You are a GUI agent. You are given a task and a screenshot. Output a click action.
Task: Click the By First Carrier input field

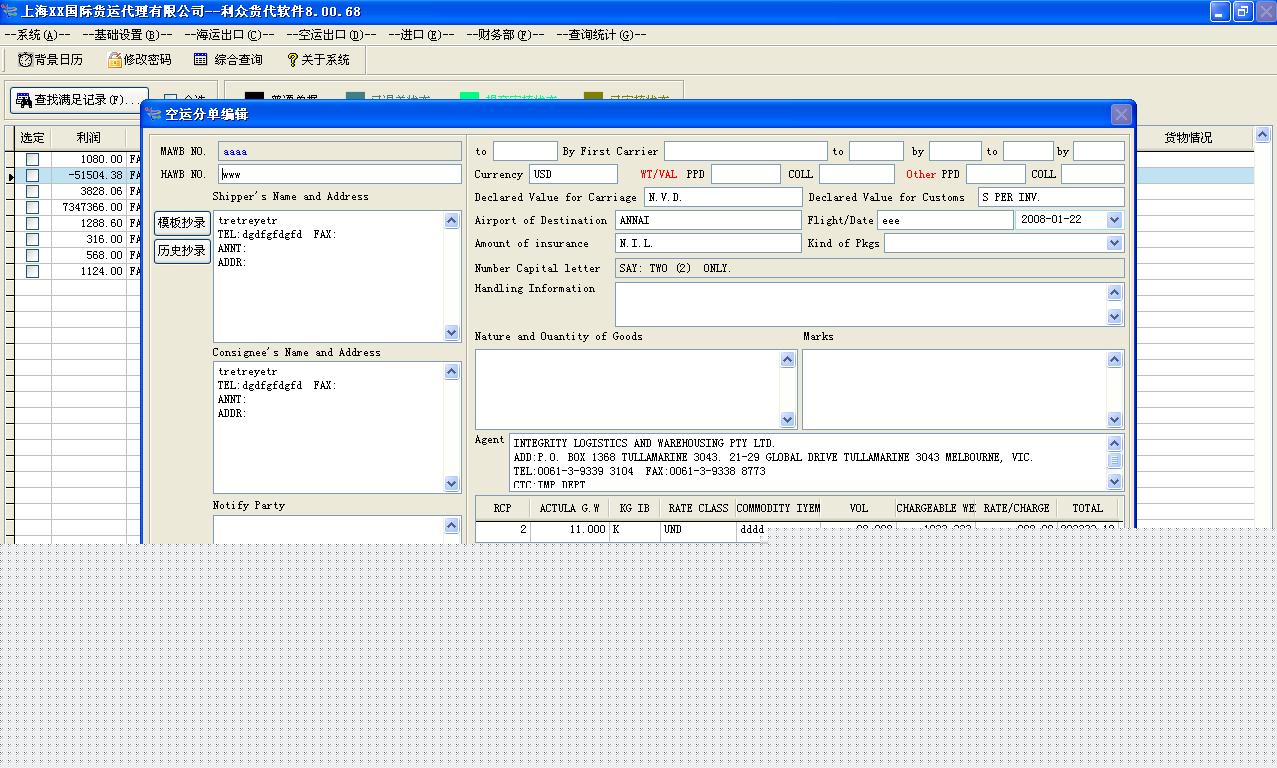[746, 151]
